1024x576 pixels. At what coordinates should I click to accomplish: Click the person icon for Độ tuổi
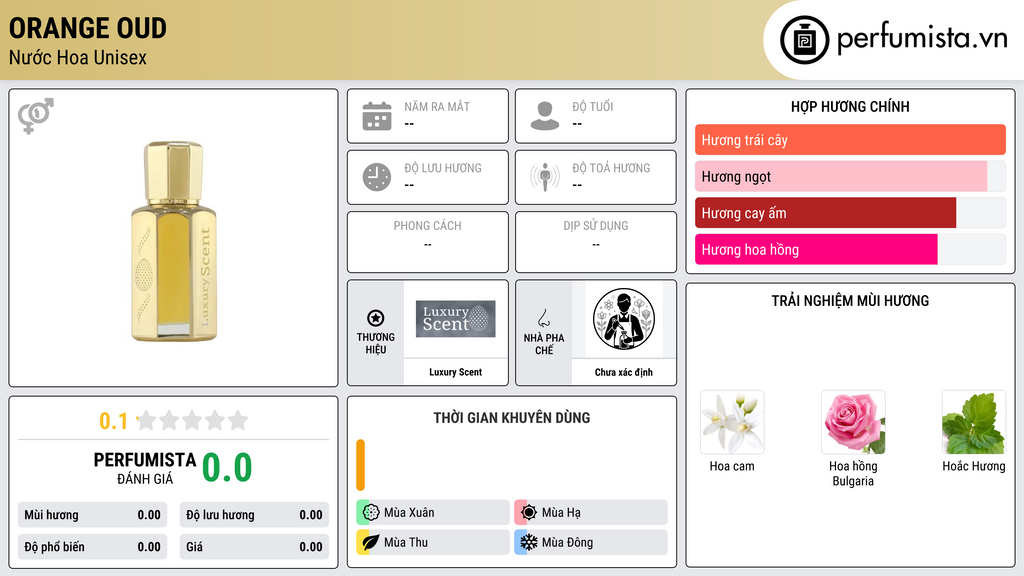[545, 116]
